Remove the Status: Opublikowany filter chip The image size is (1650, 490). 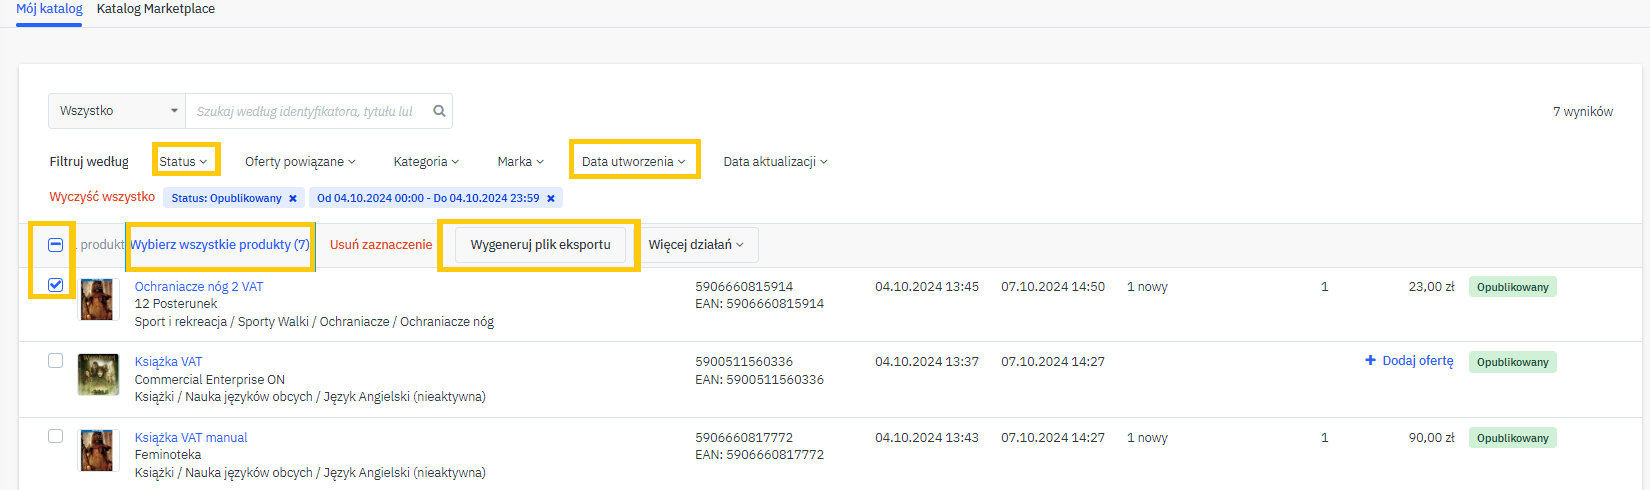[293, 199]
